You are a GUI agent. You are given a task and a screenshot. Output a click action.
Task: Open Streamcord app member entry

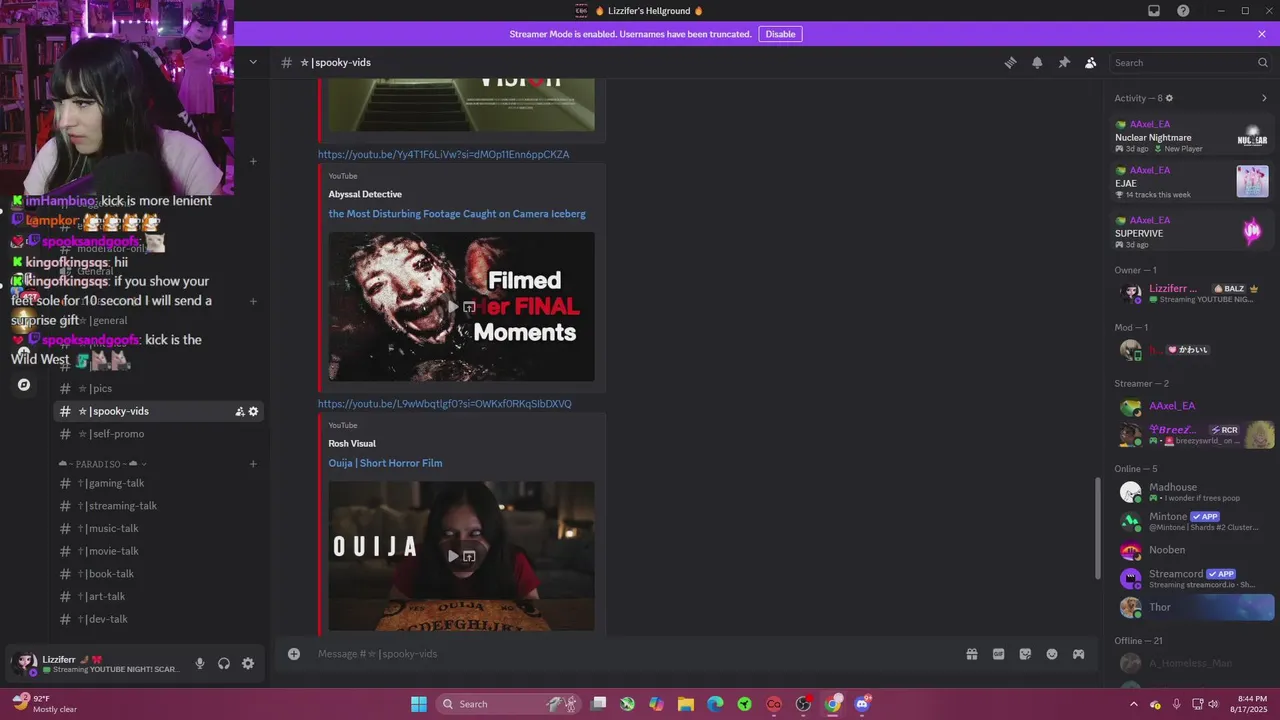[x=1194, y=578]
